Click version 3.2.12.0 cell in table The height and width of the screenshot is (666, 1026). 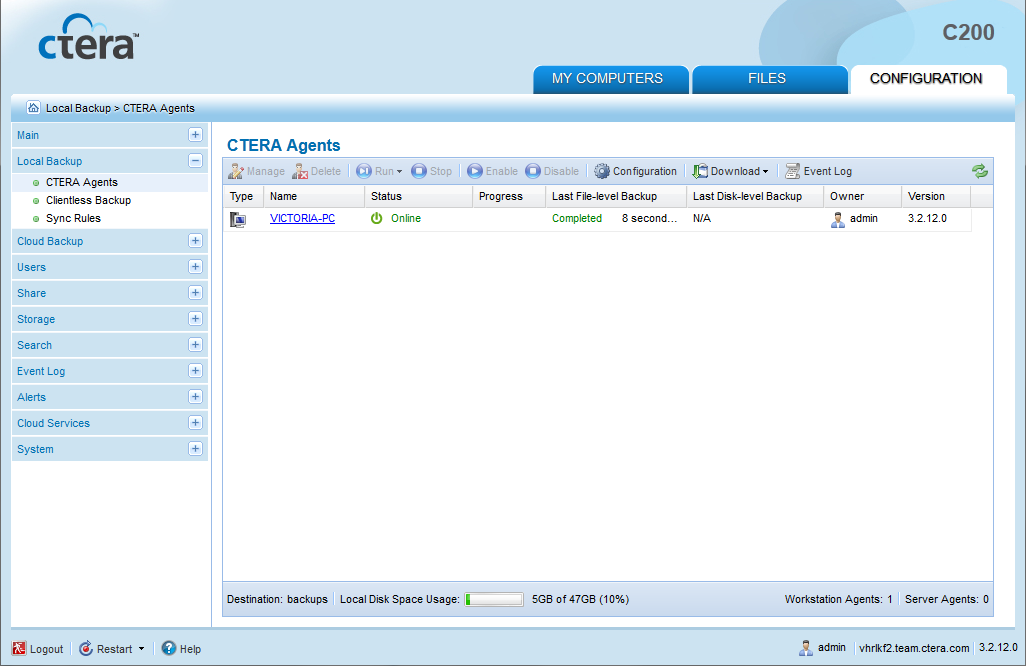point(927,219)
